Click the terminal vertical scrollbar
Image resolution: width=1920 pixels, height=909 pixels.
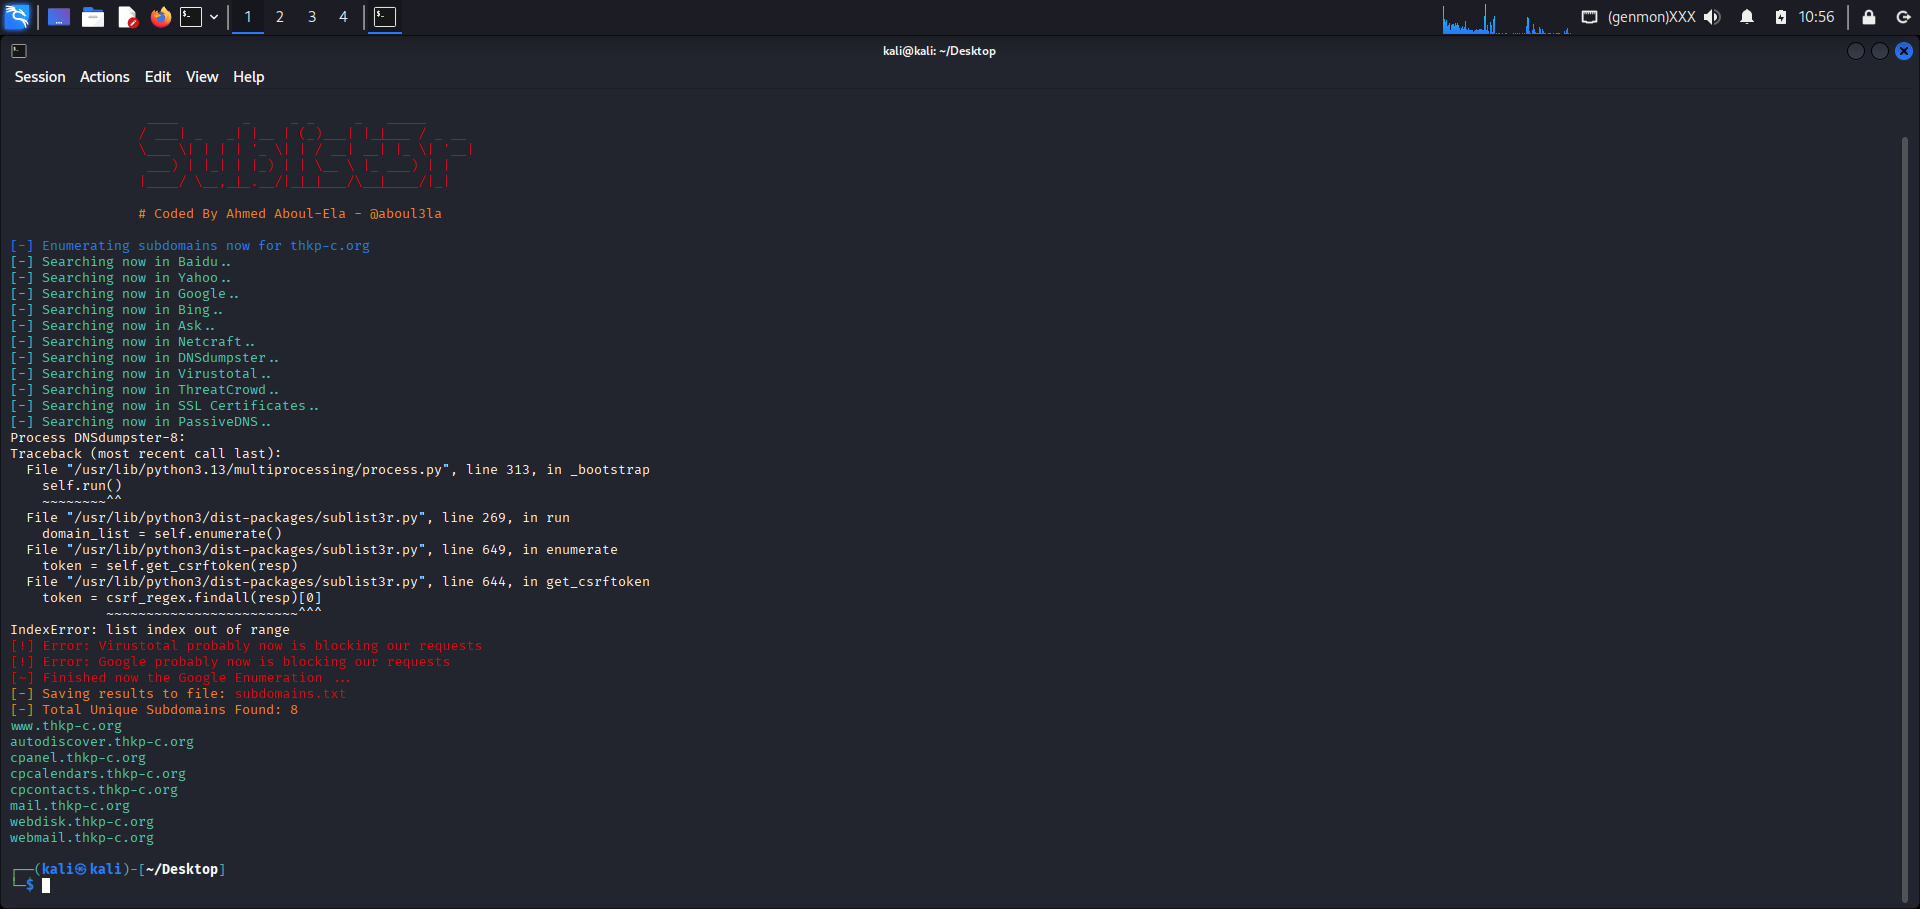click(1905, 518)
